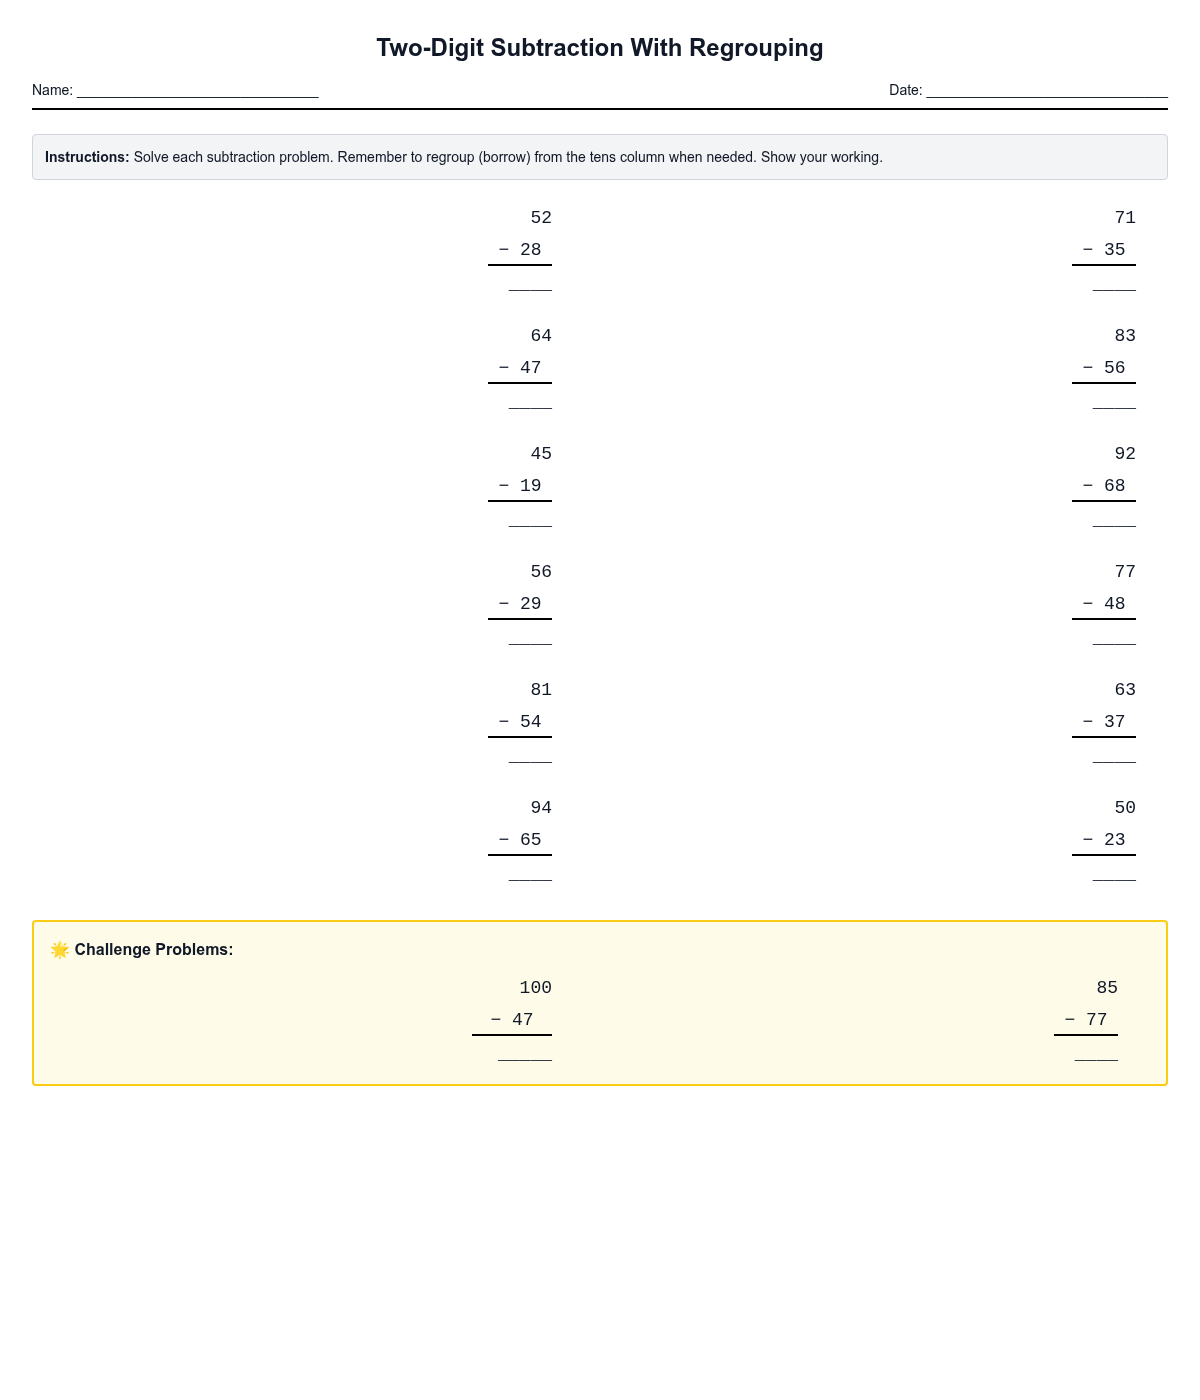Click the Name blank line

pos(197,91)
